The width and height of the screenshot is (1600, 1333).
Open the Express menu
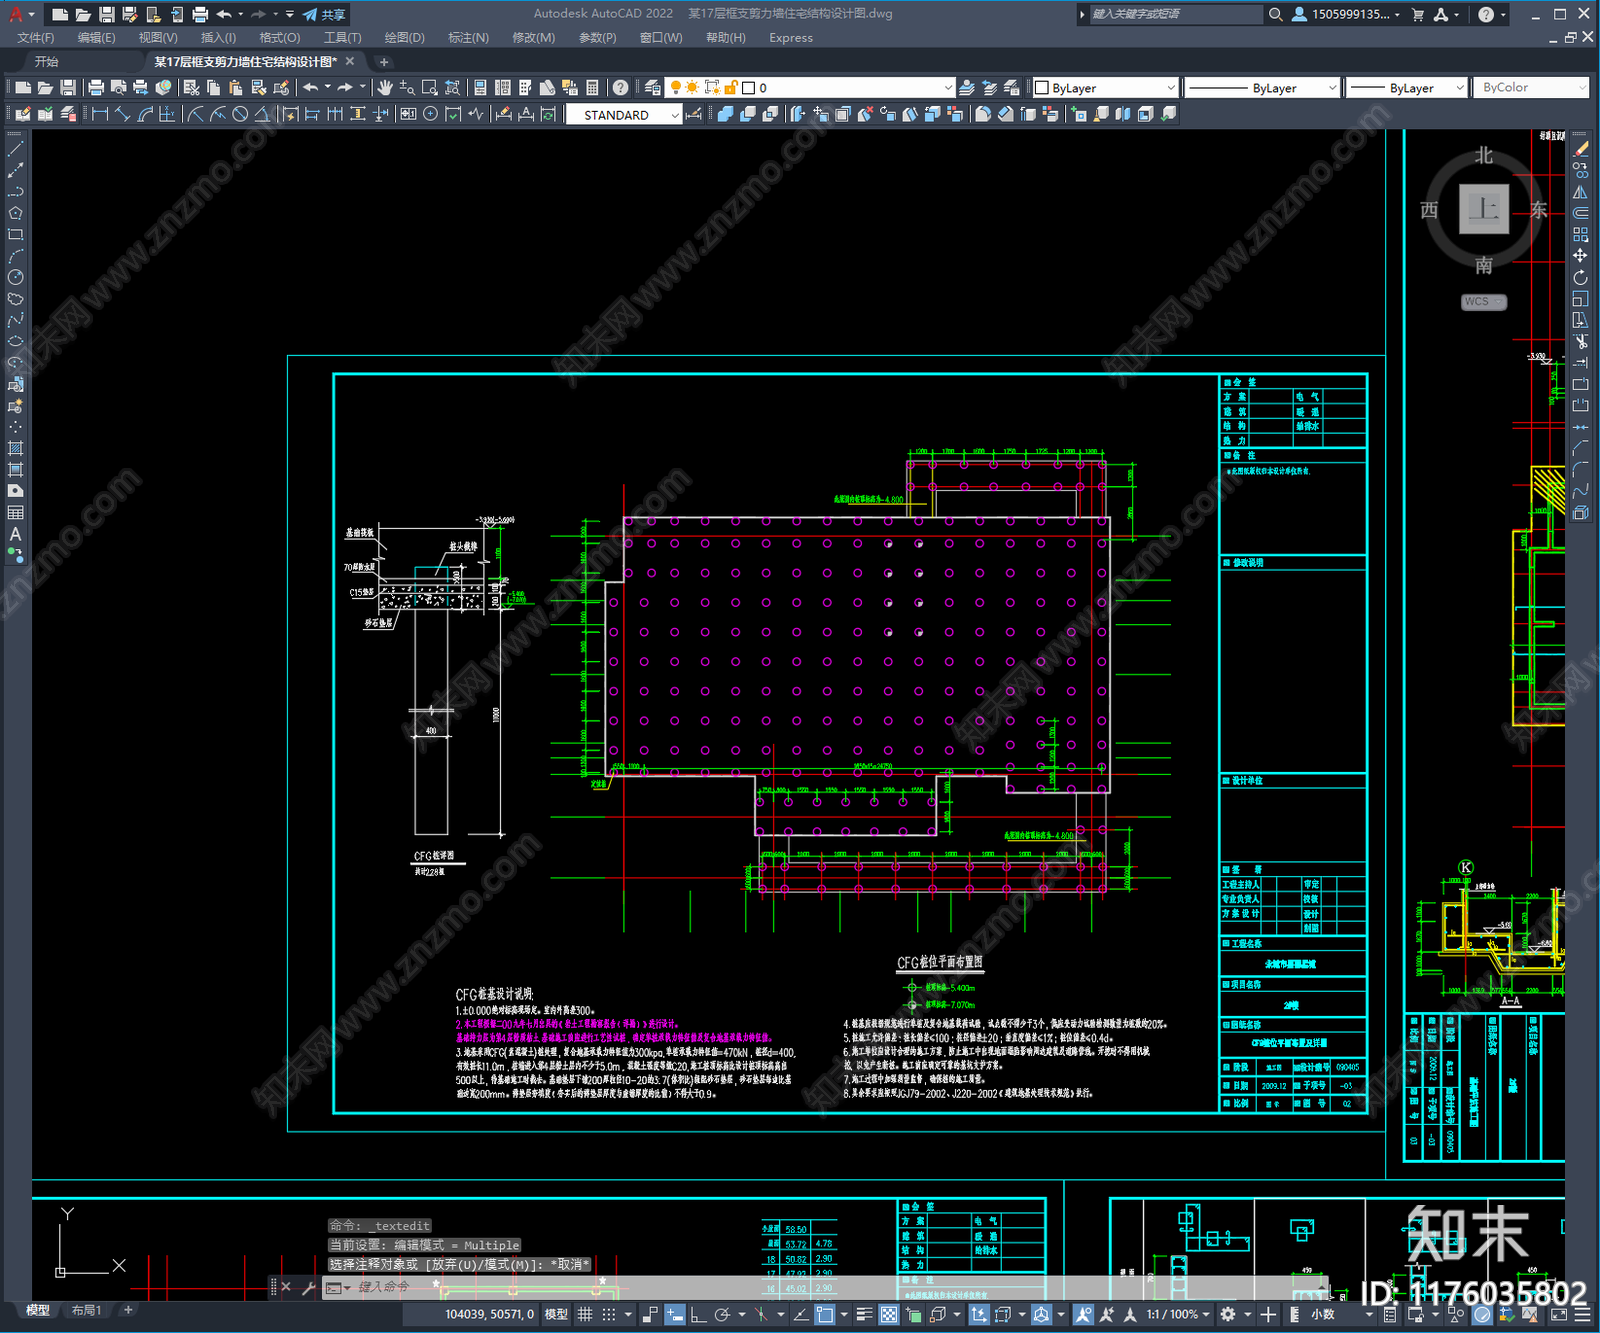[791, 38]
